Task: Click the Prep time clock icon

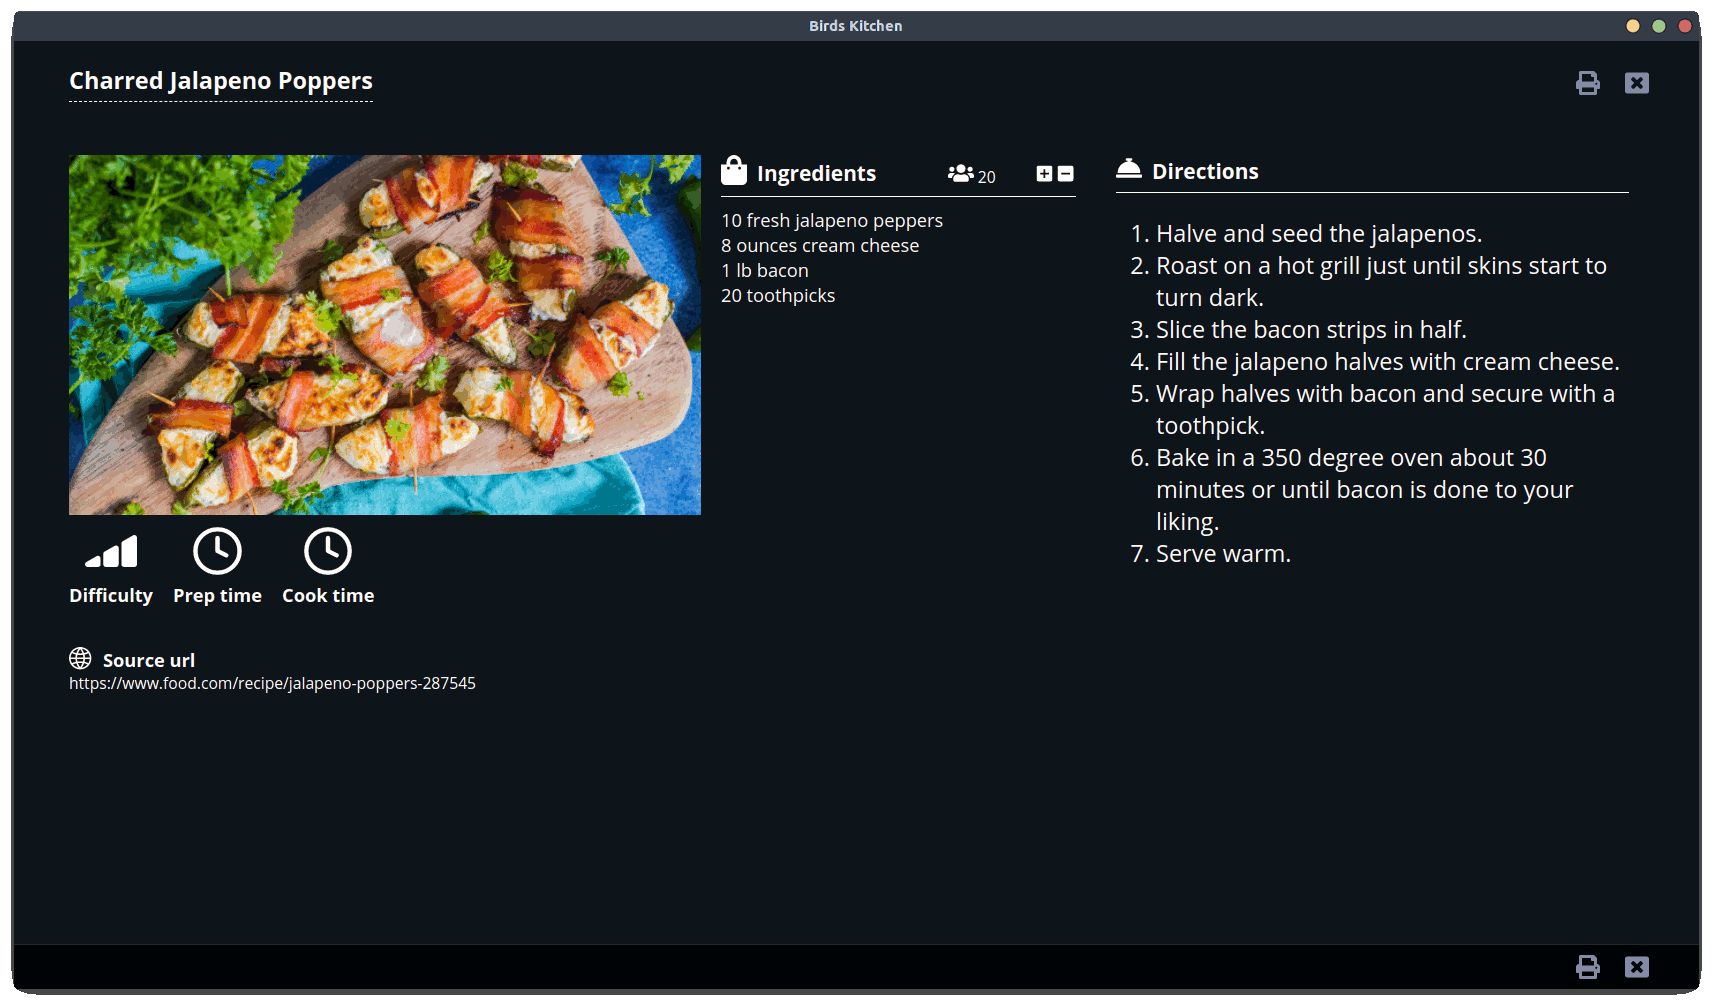Action: (x=217, y=550)
